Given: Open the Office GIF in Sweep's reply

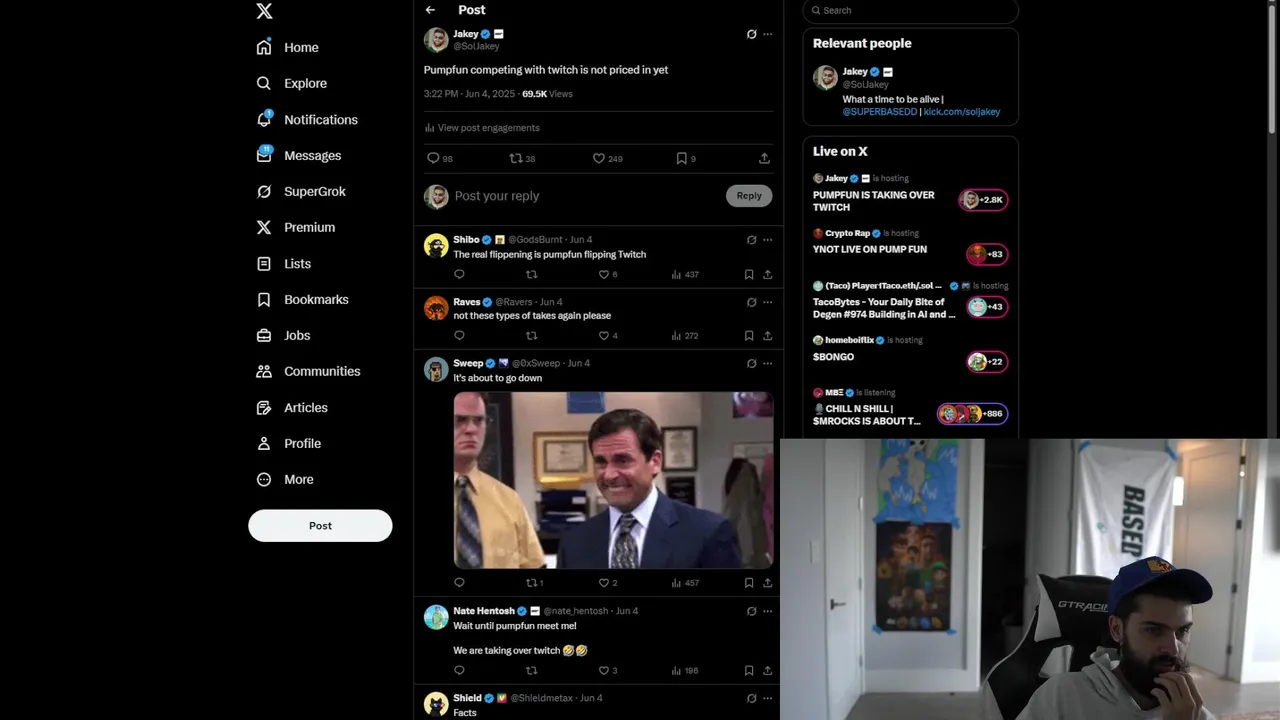Looking at the screenshot, I should [613, 480].
